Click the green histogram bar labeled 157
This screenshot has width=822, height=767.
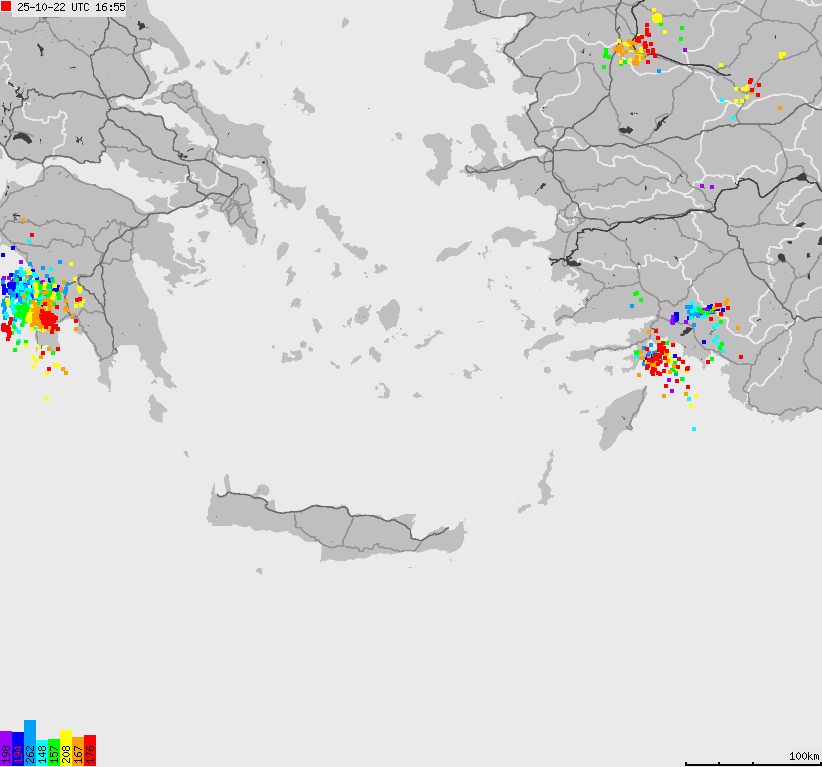click(x=54, y=752)
